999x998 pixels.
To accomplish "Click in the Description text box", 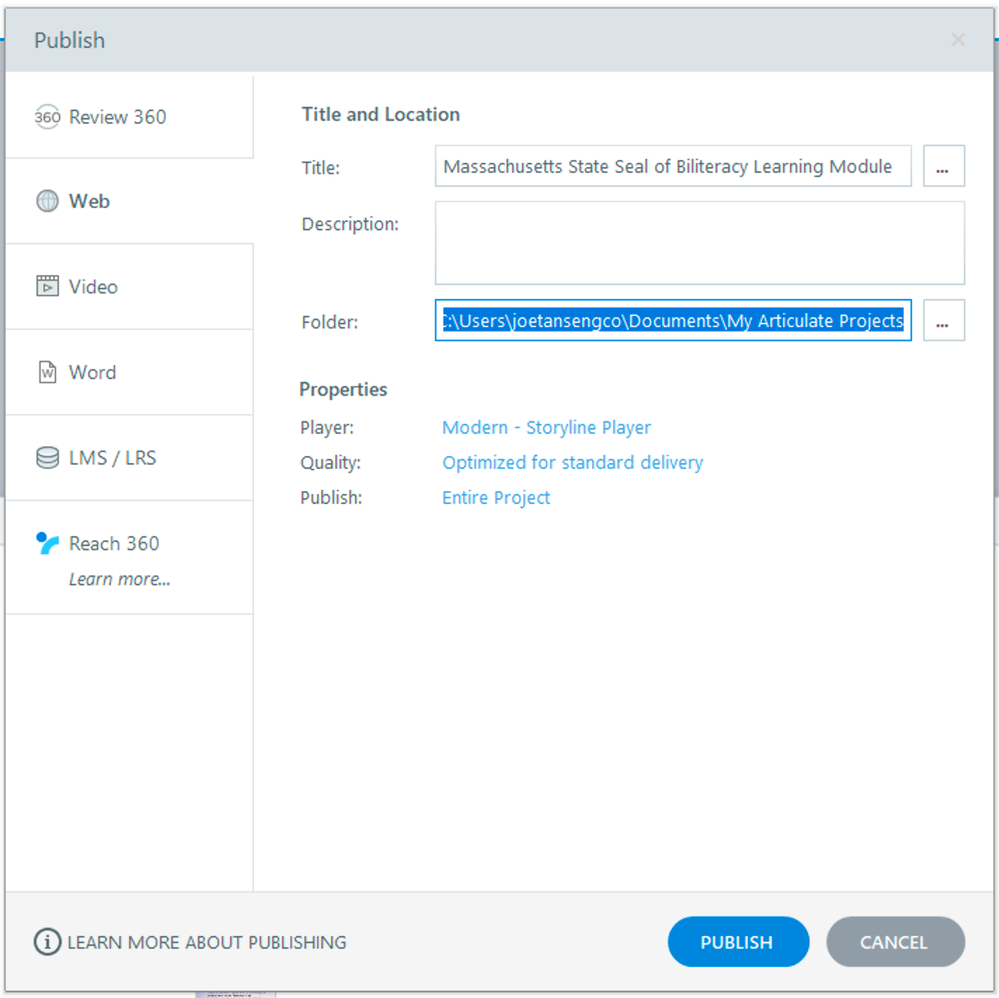I will click(x=699, y=243).
